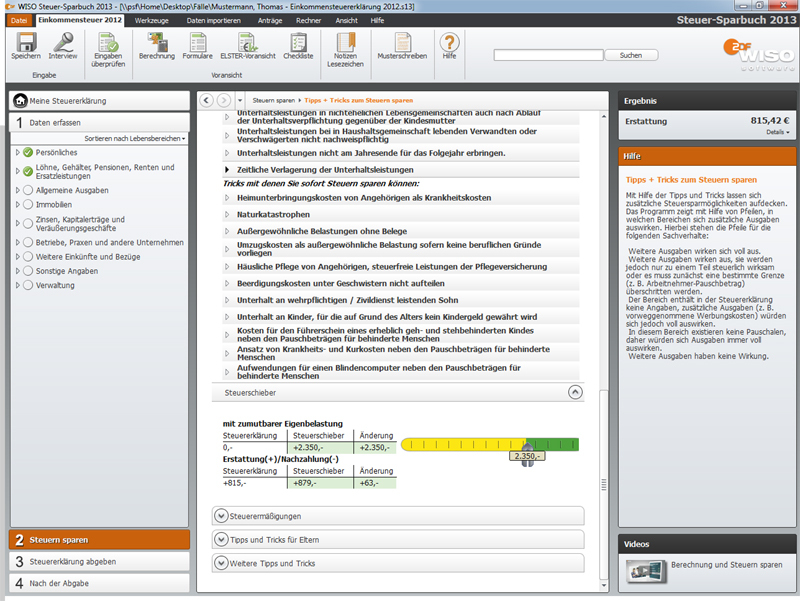Open the Berechnung calculation tool
Image resolution: width=800 pixels, height=601 pixels.
tap(156, 43)
